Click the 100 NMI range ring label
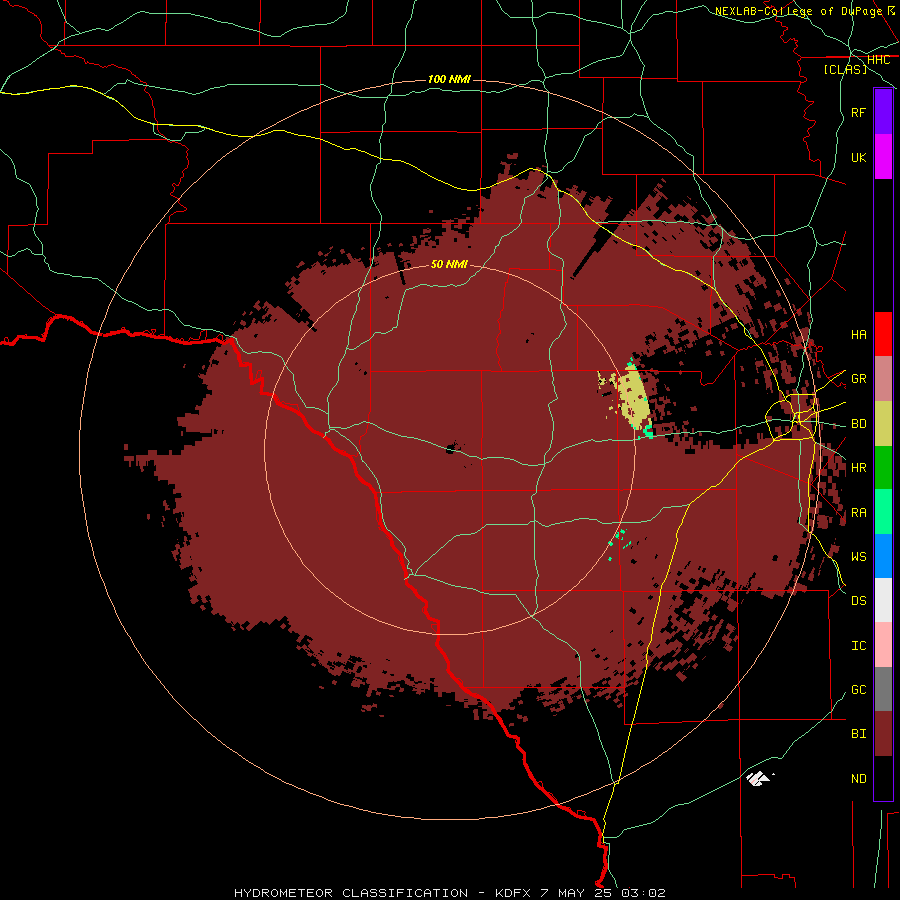The image size is (900, 900). pos(449,79)
